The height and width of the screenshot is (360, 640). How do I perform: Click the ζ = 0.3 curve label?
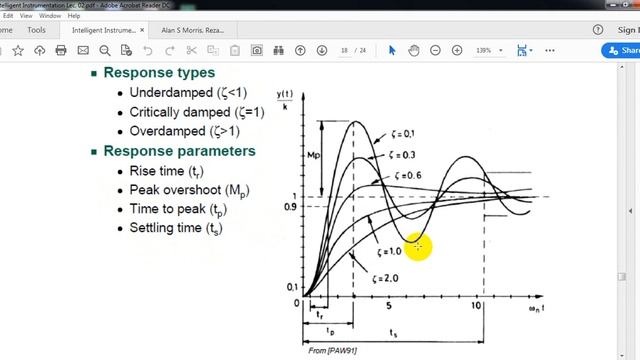[402, 155]
